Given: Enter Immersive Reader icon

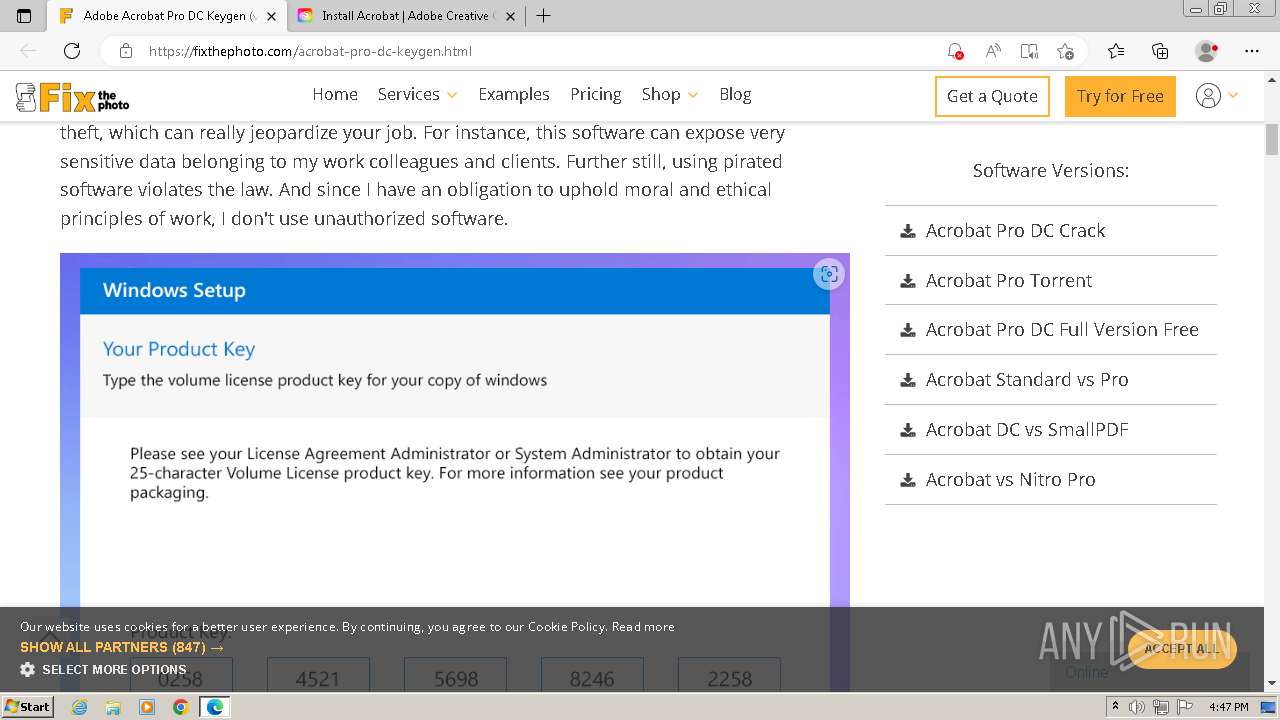Looking at the screenshot, I should click(x=1029, y=51).
